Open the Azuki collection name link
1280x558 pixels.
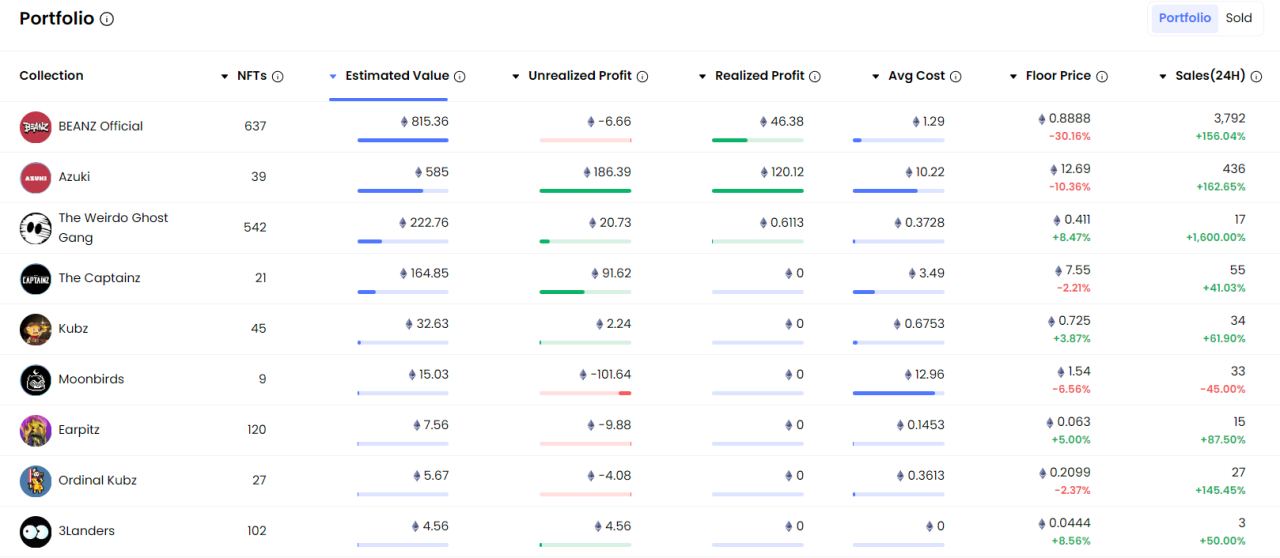point(74,177)
